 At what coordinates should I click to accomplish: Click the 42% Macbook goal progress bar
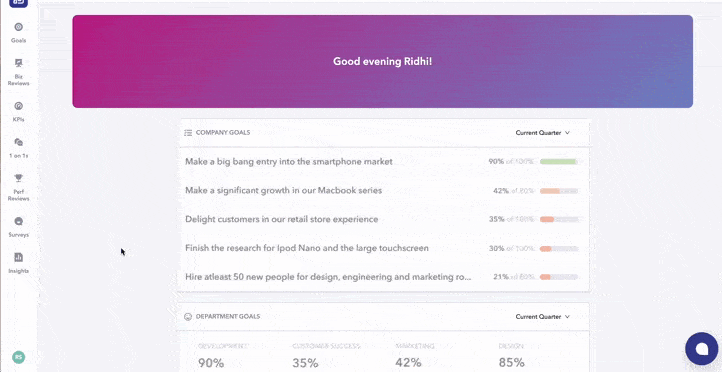(x=559, y=191)
